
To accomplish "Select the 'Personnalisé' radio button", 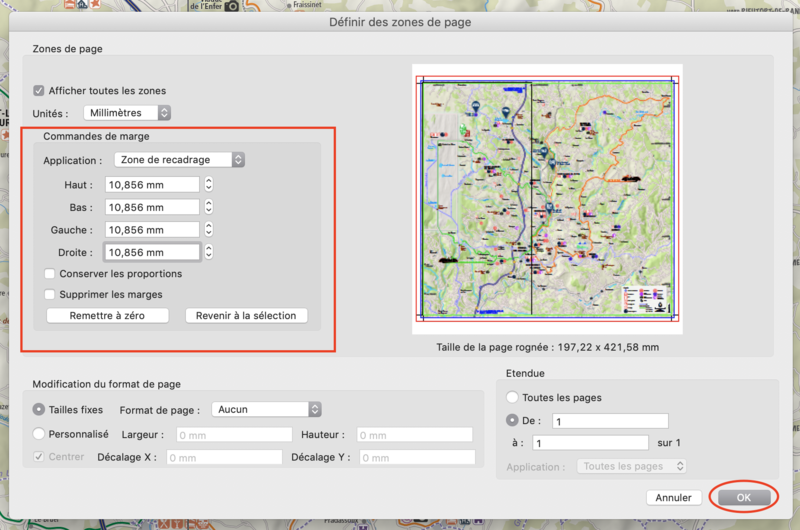I will [x=39, y=434].
